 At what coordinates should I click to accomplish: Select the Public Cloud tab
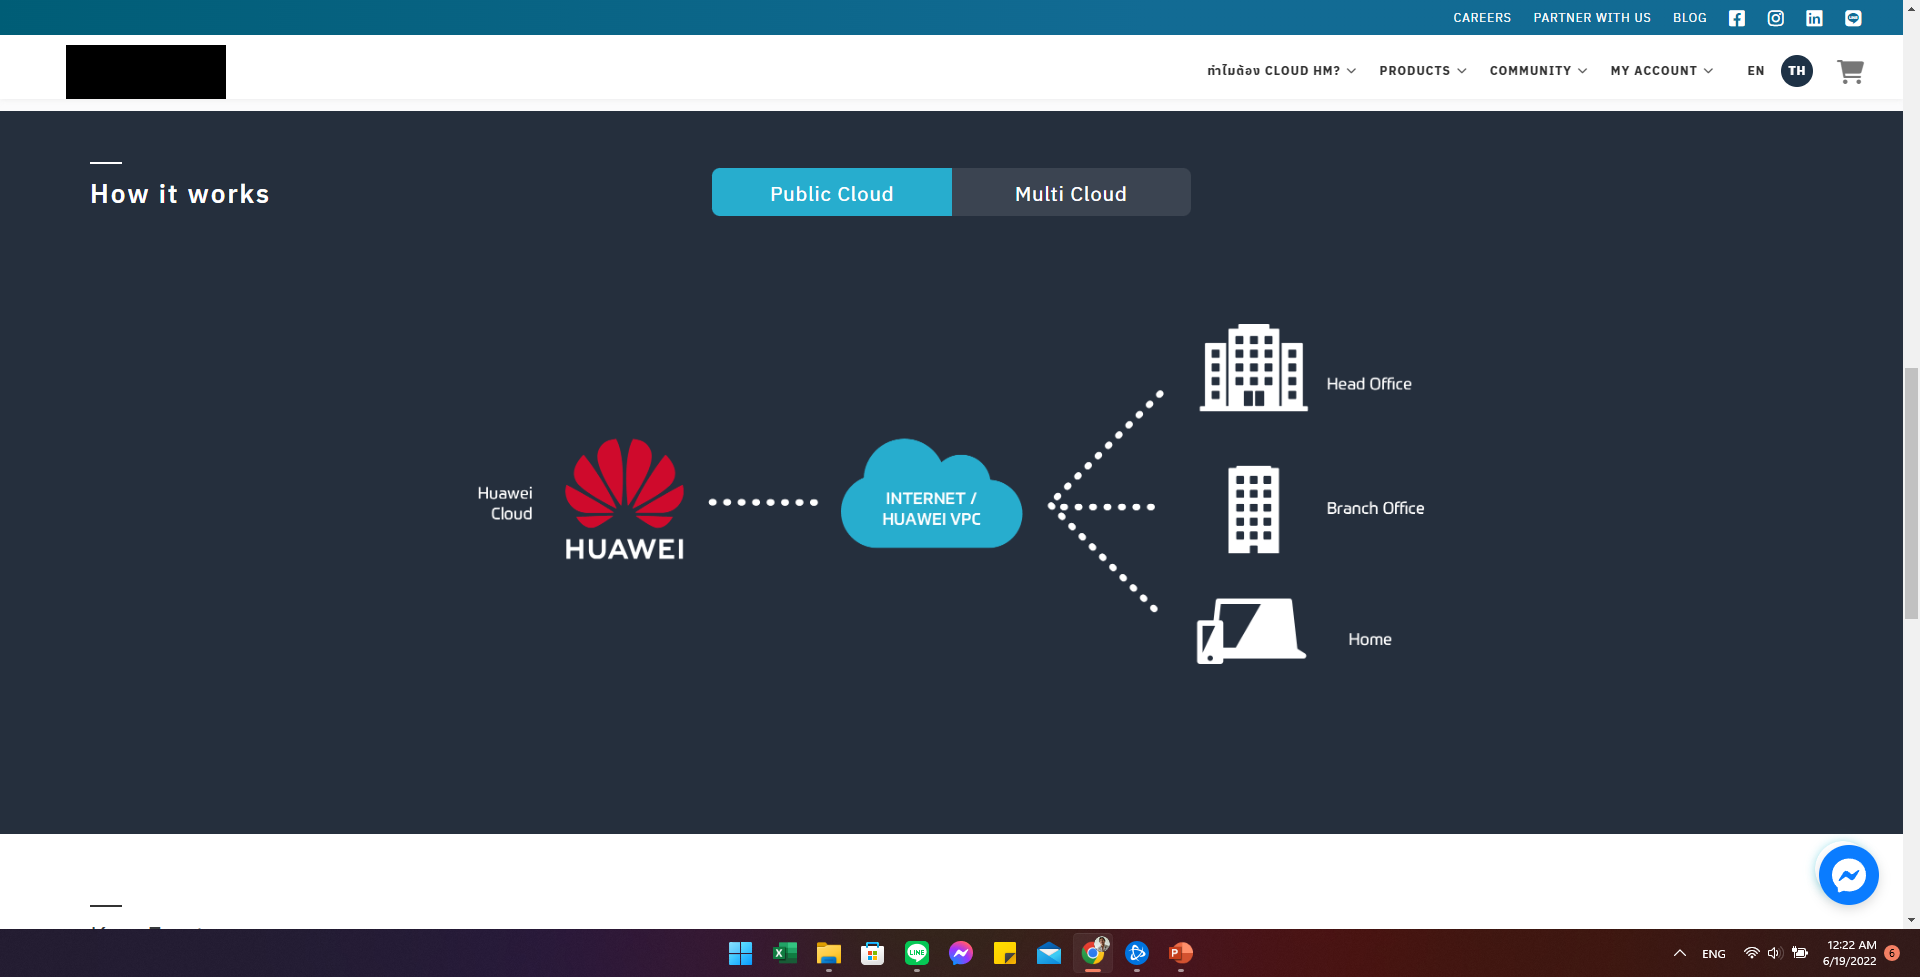(832, 192)
